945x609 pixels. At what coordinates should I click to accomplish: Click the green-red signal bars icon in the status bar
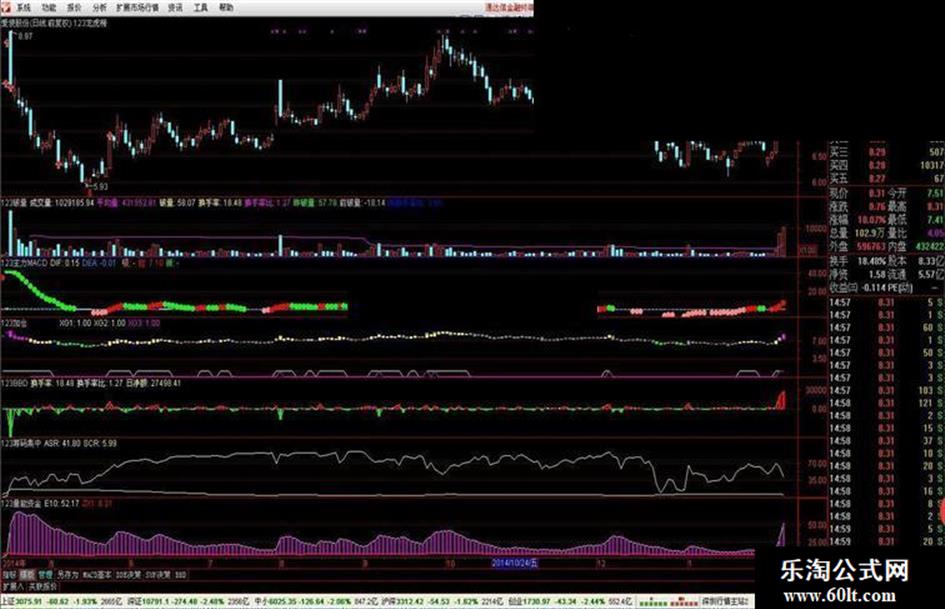668,601
